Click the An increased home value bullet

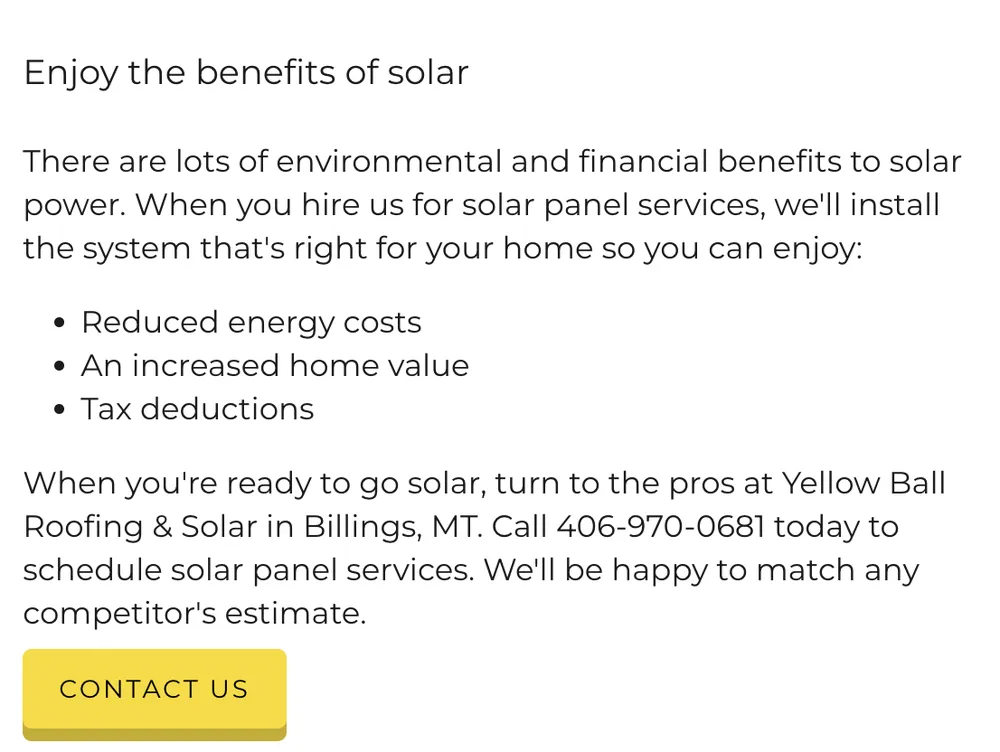275,365
